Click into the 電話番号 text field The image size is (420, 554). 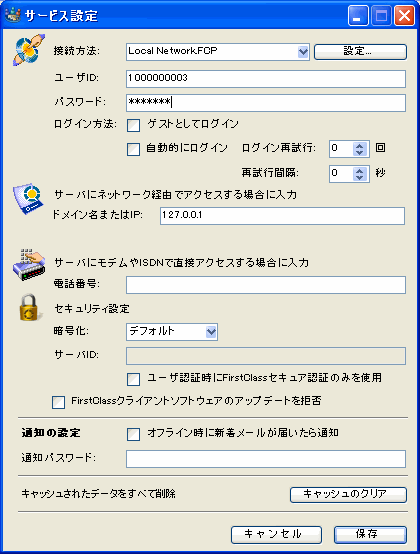266,285
